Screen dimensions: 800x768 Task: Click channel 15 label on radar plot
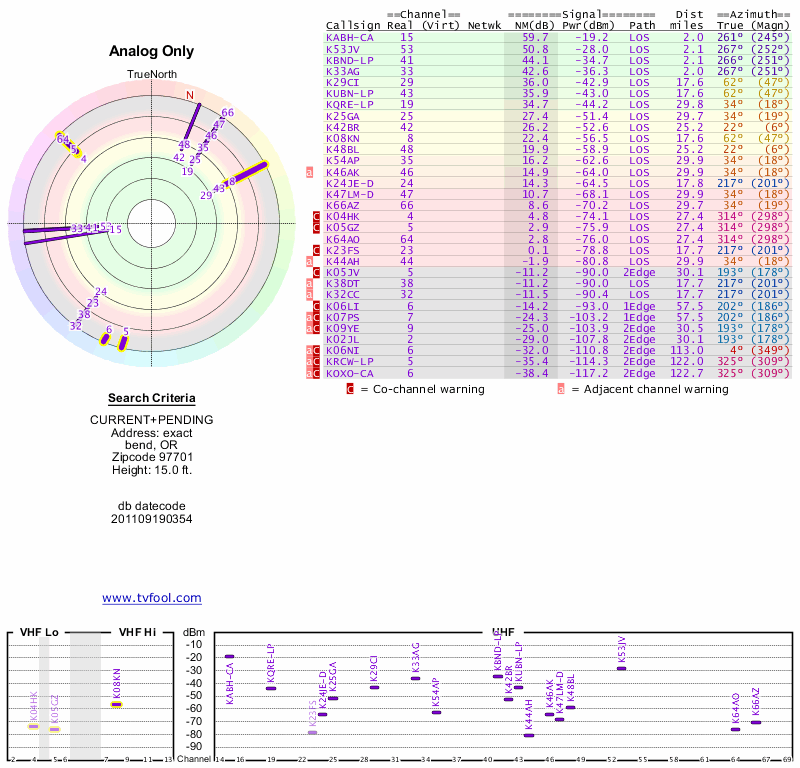point(116,230)
